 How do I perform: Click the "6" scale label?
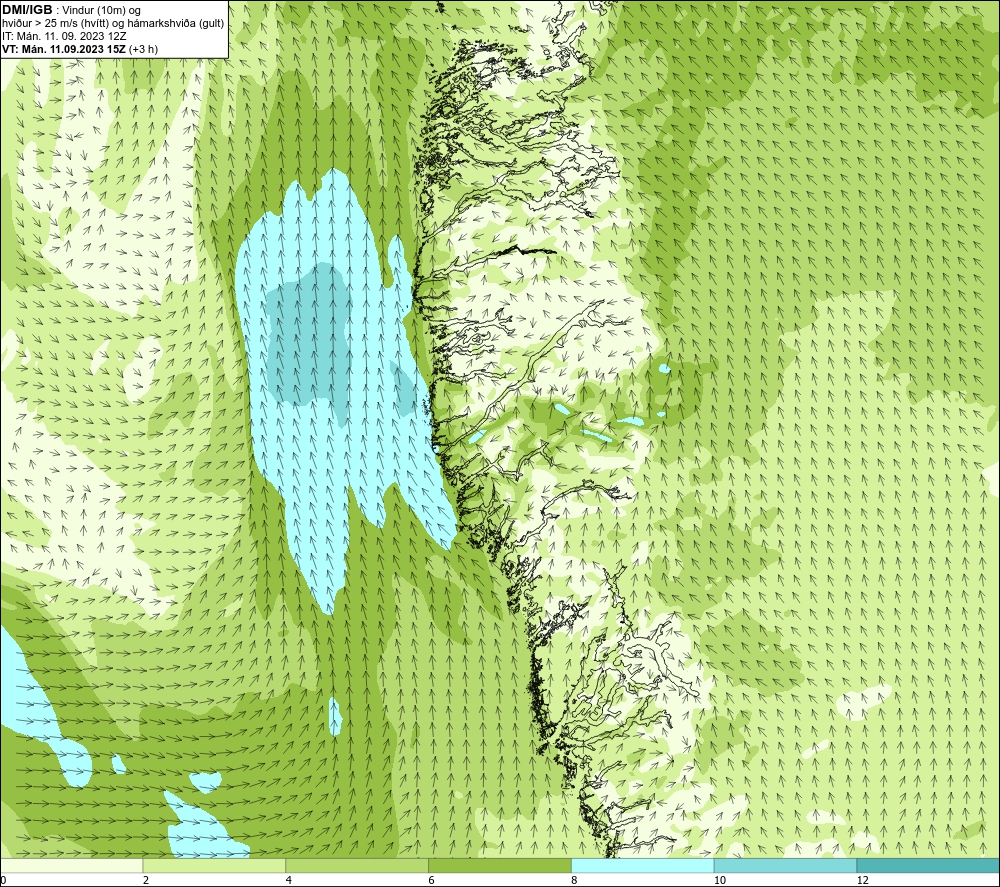[432, 880]
